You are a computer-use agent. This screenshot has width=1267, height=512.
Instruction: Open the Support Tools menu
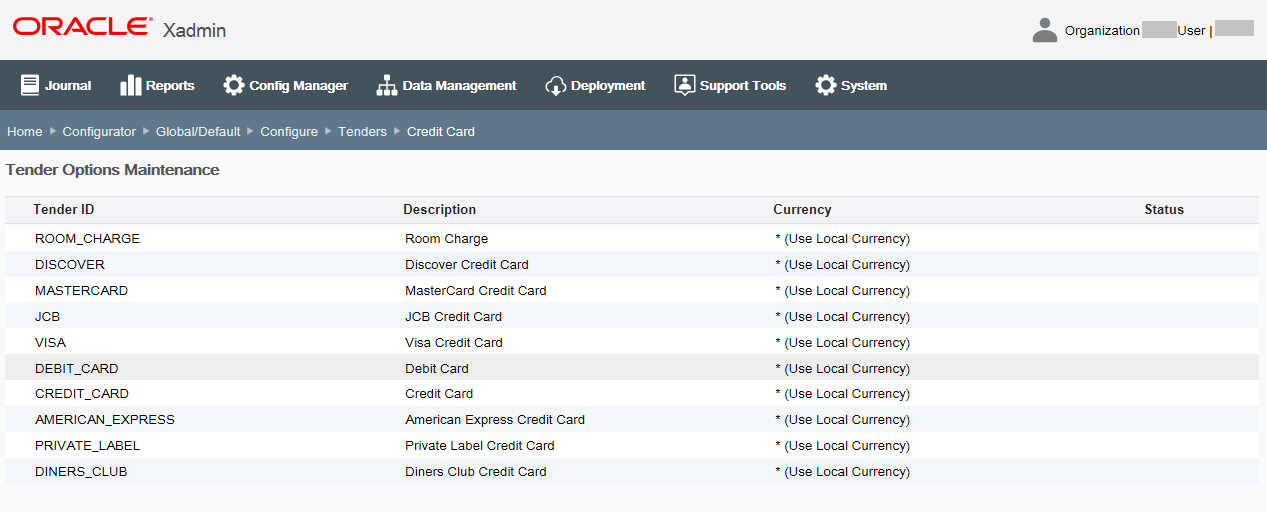(x=730, y=85)
